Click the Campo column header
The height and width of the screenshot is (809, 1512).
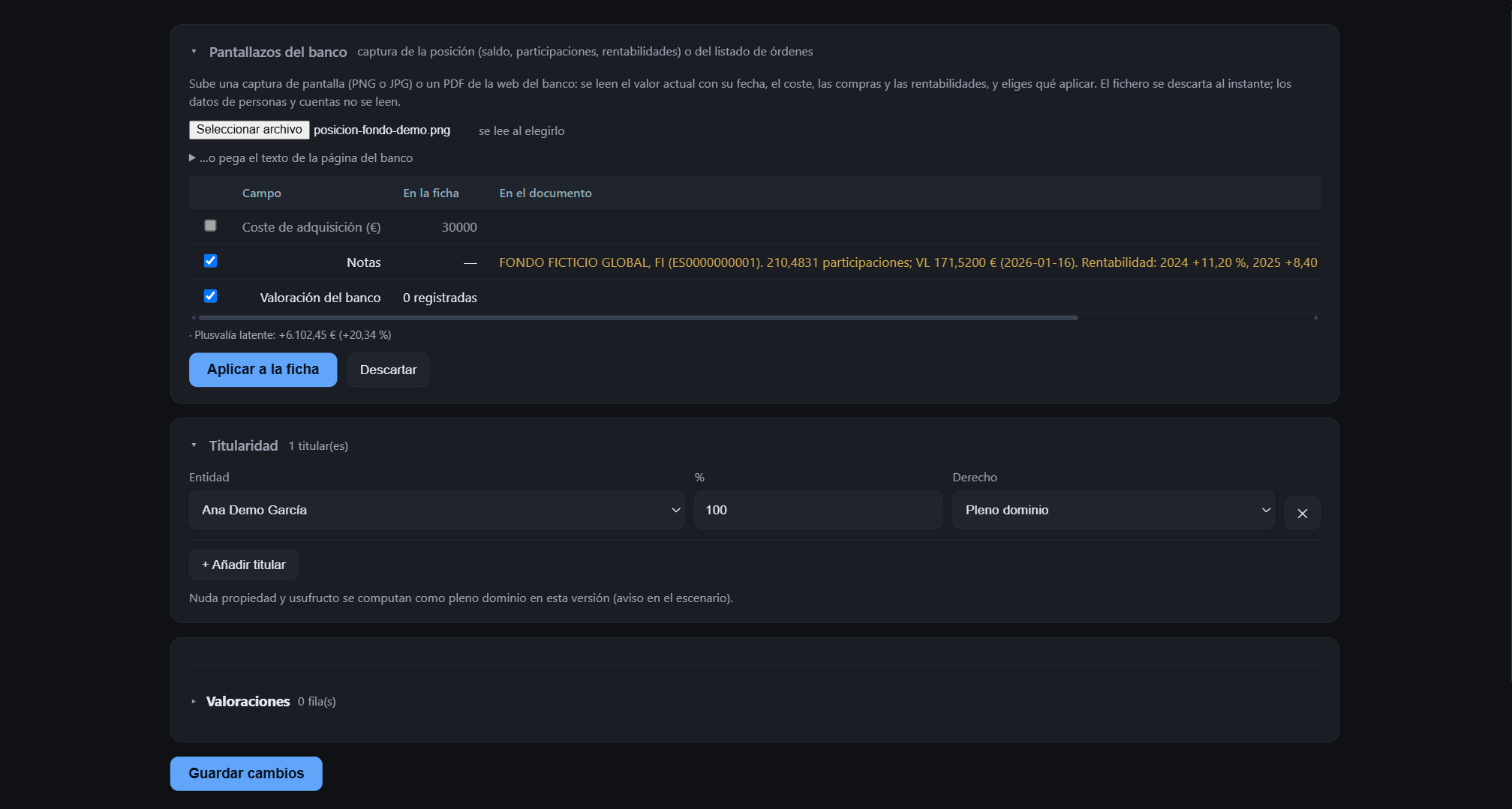point(262,193)
